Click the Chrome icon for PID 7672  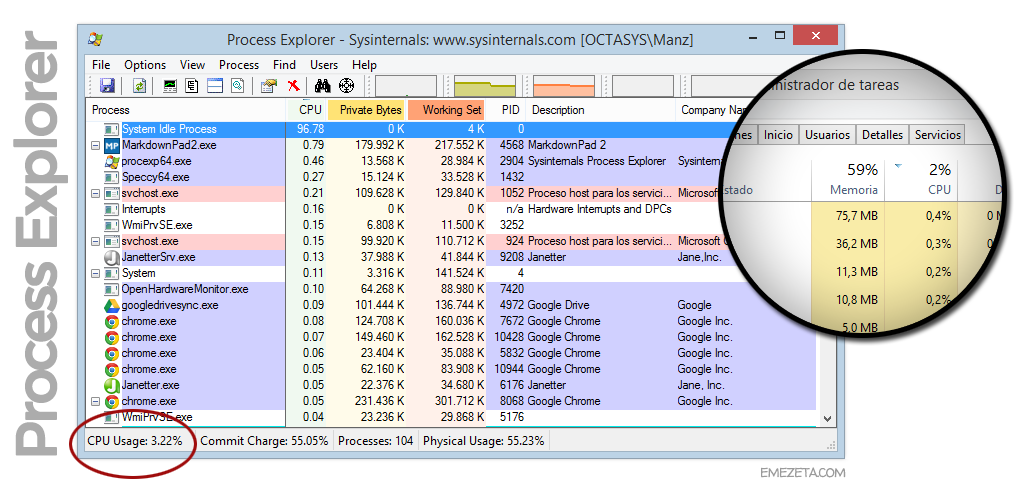[x=112, y=321]
